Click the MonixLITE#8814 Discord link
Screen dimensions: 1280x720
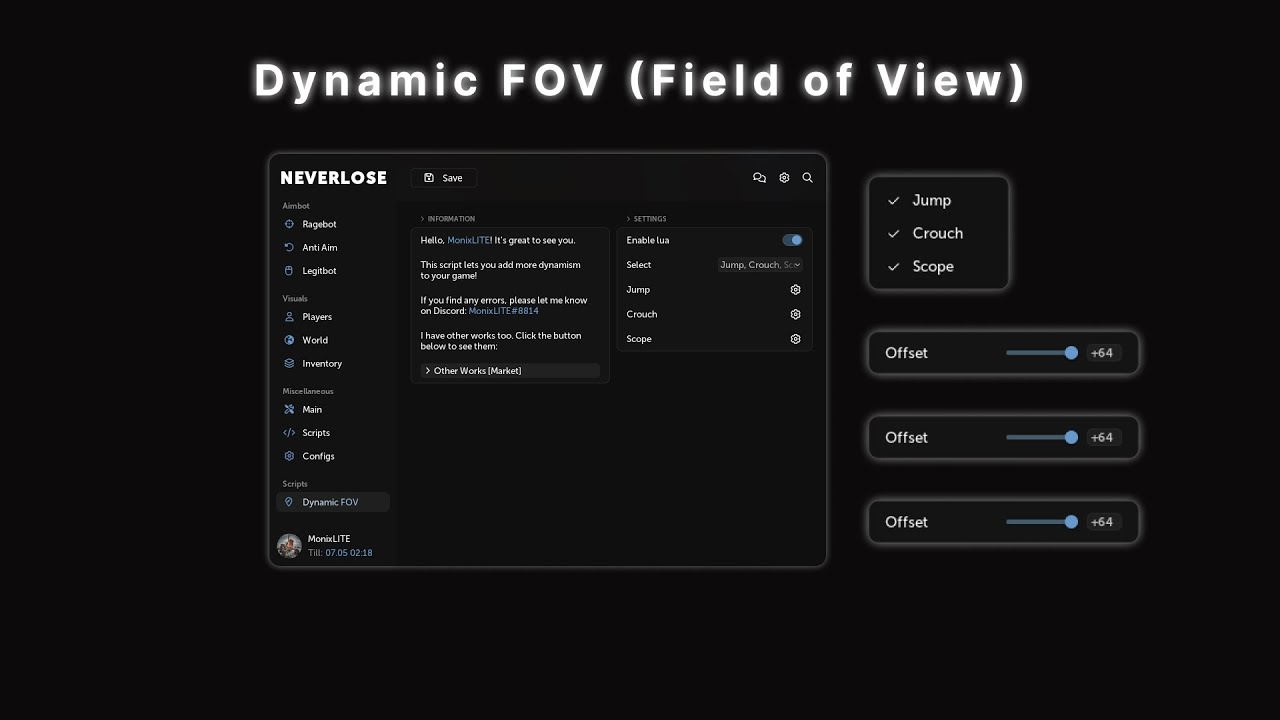tap(503, 311)
